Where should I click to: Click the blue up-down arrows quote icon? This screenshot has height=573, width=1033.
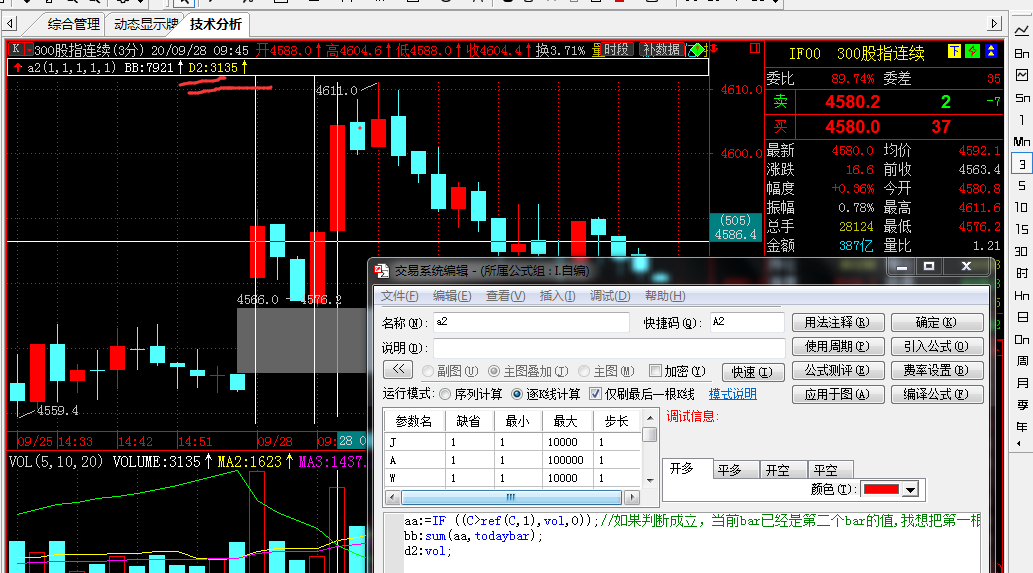(x=991, y=51)
